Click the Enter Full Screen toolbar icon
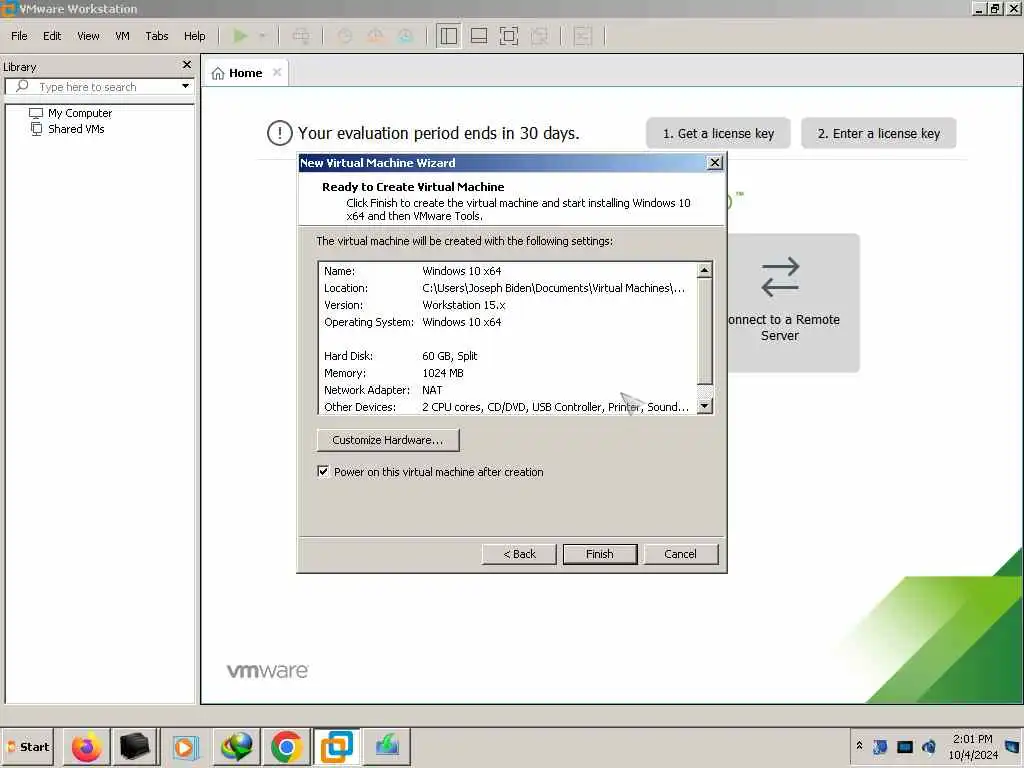The width and height of the screenshot is (1024, 768). click(x=509, y=36)
